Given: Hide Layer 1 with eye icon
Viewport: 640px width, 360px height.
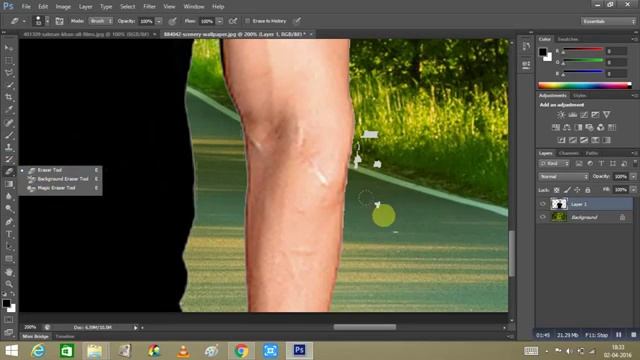Looking at the screenshot, I should coord(543,204).
